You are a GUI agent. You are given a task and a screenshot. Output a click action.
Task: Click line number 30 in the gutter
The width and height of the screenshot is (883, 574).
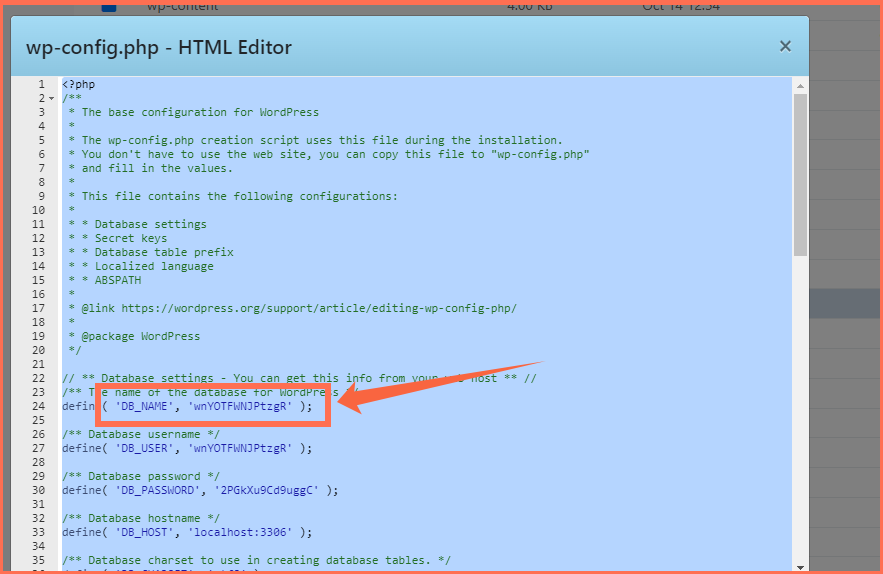pos(38,490)
